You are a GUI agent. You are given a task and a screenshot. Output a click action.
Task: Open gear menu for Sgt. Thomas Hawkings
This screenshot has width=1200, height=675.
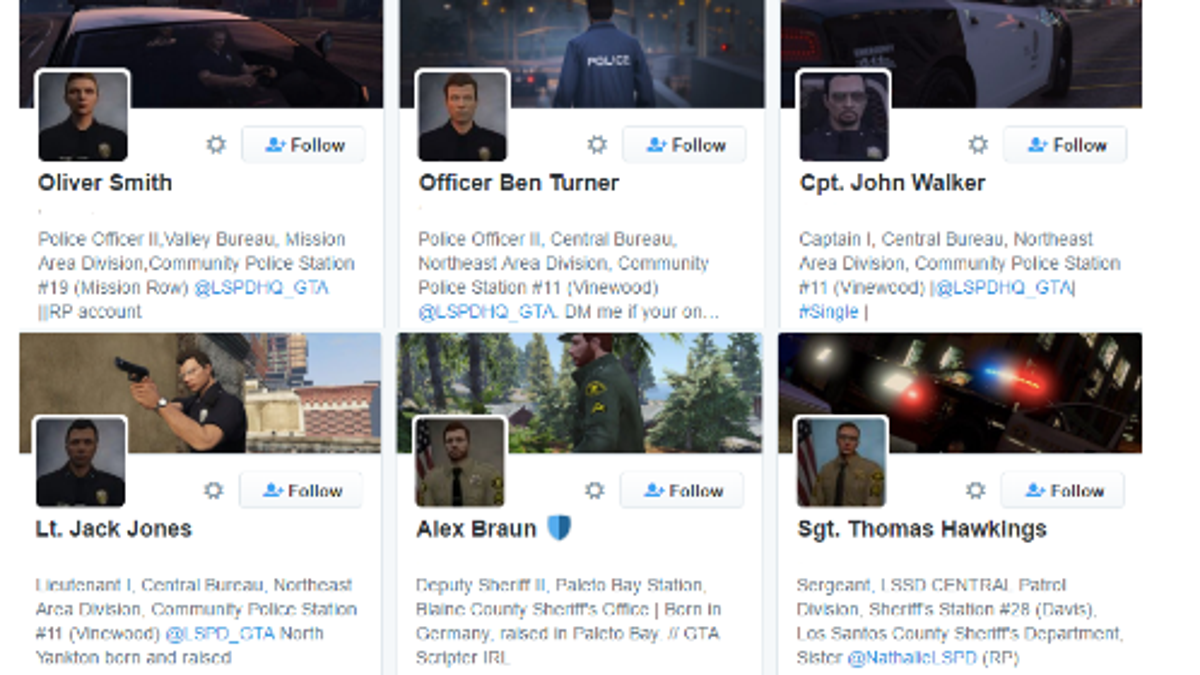976,491
